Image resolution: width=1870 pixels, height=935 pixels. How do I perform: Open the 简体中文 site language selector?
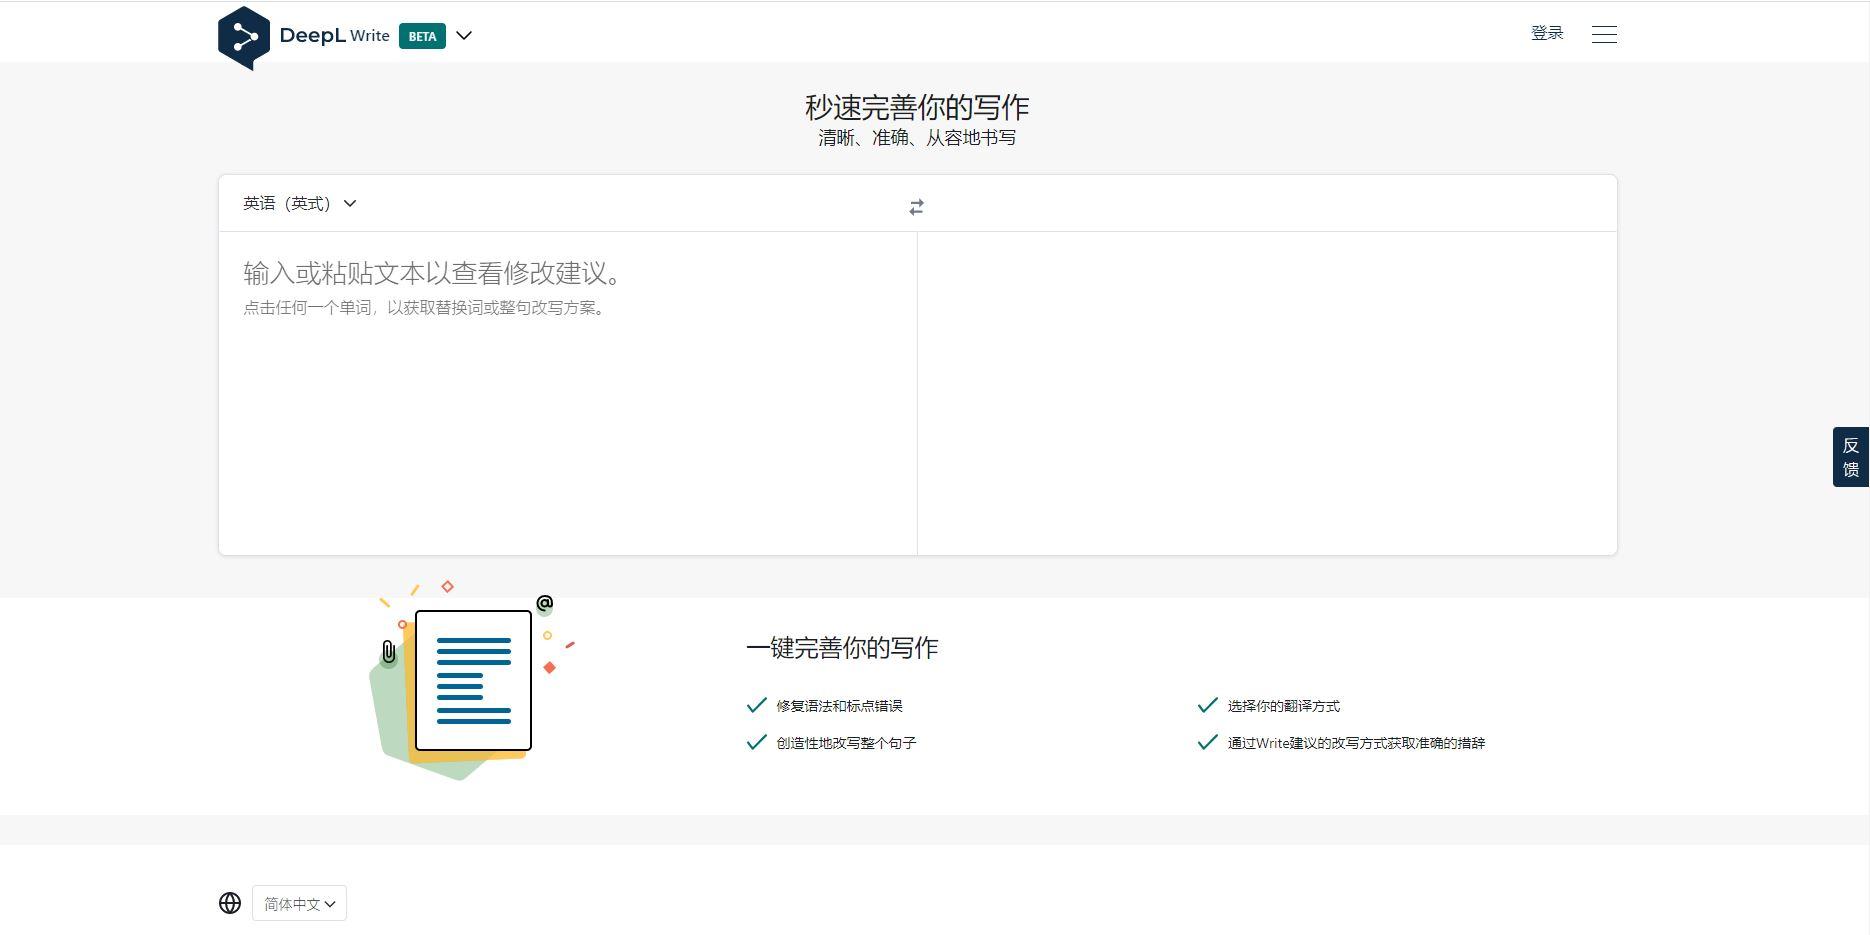pyautogui.click(x=299, y=903)
